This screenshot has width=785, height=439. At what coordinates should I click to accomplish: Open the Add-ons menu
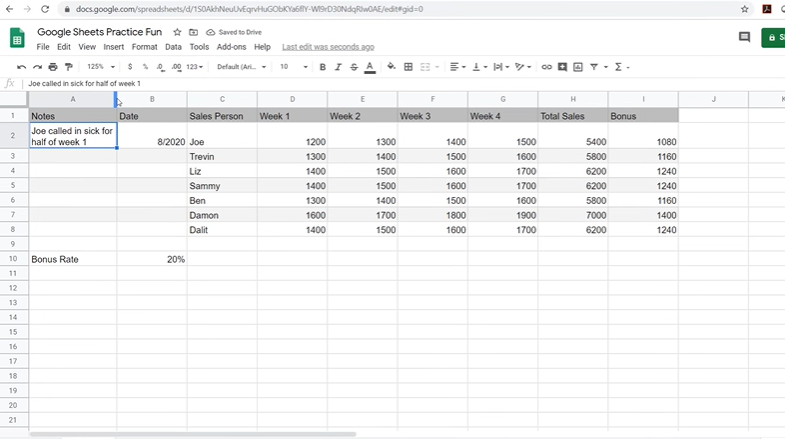click(231, 47)
